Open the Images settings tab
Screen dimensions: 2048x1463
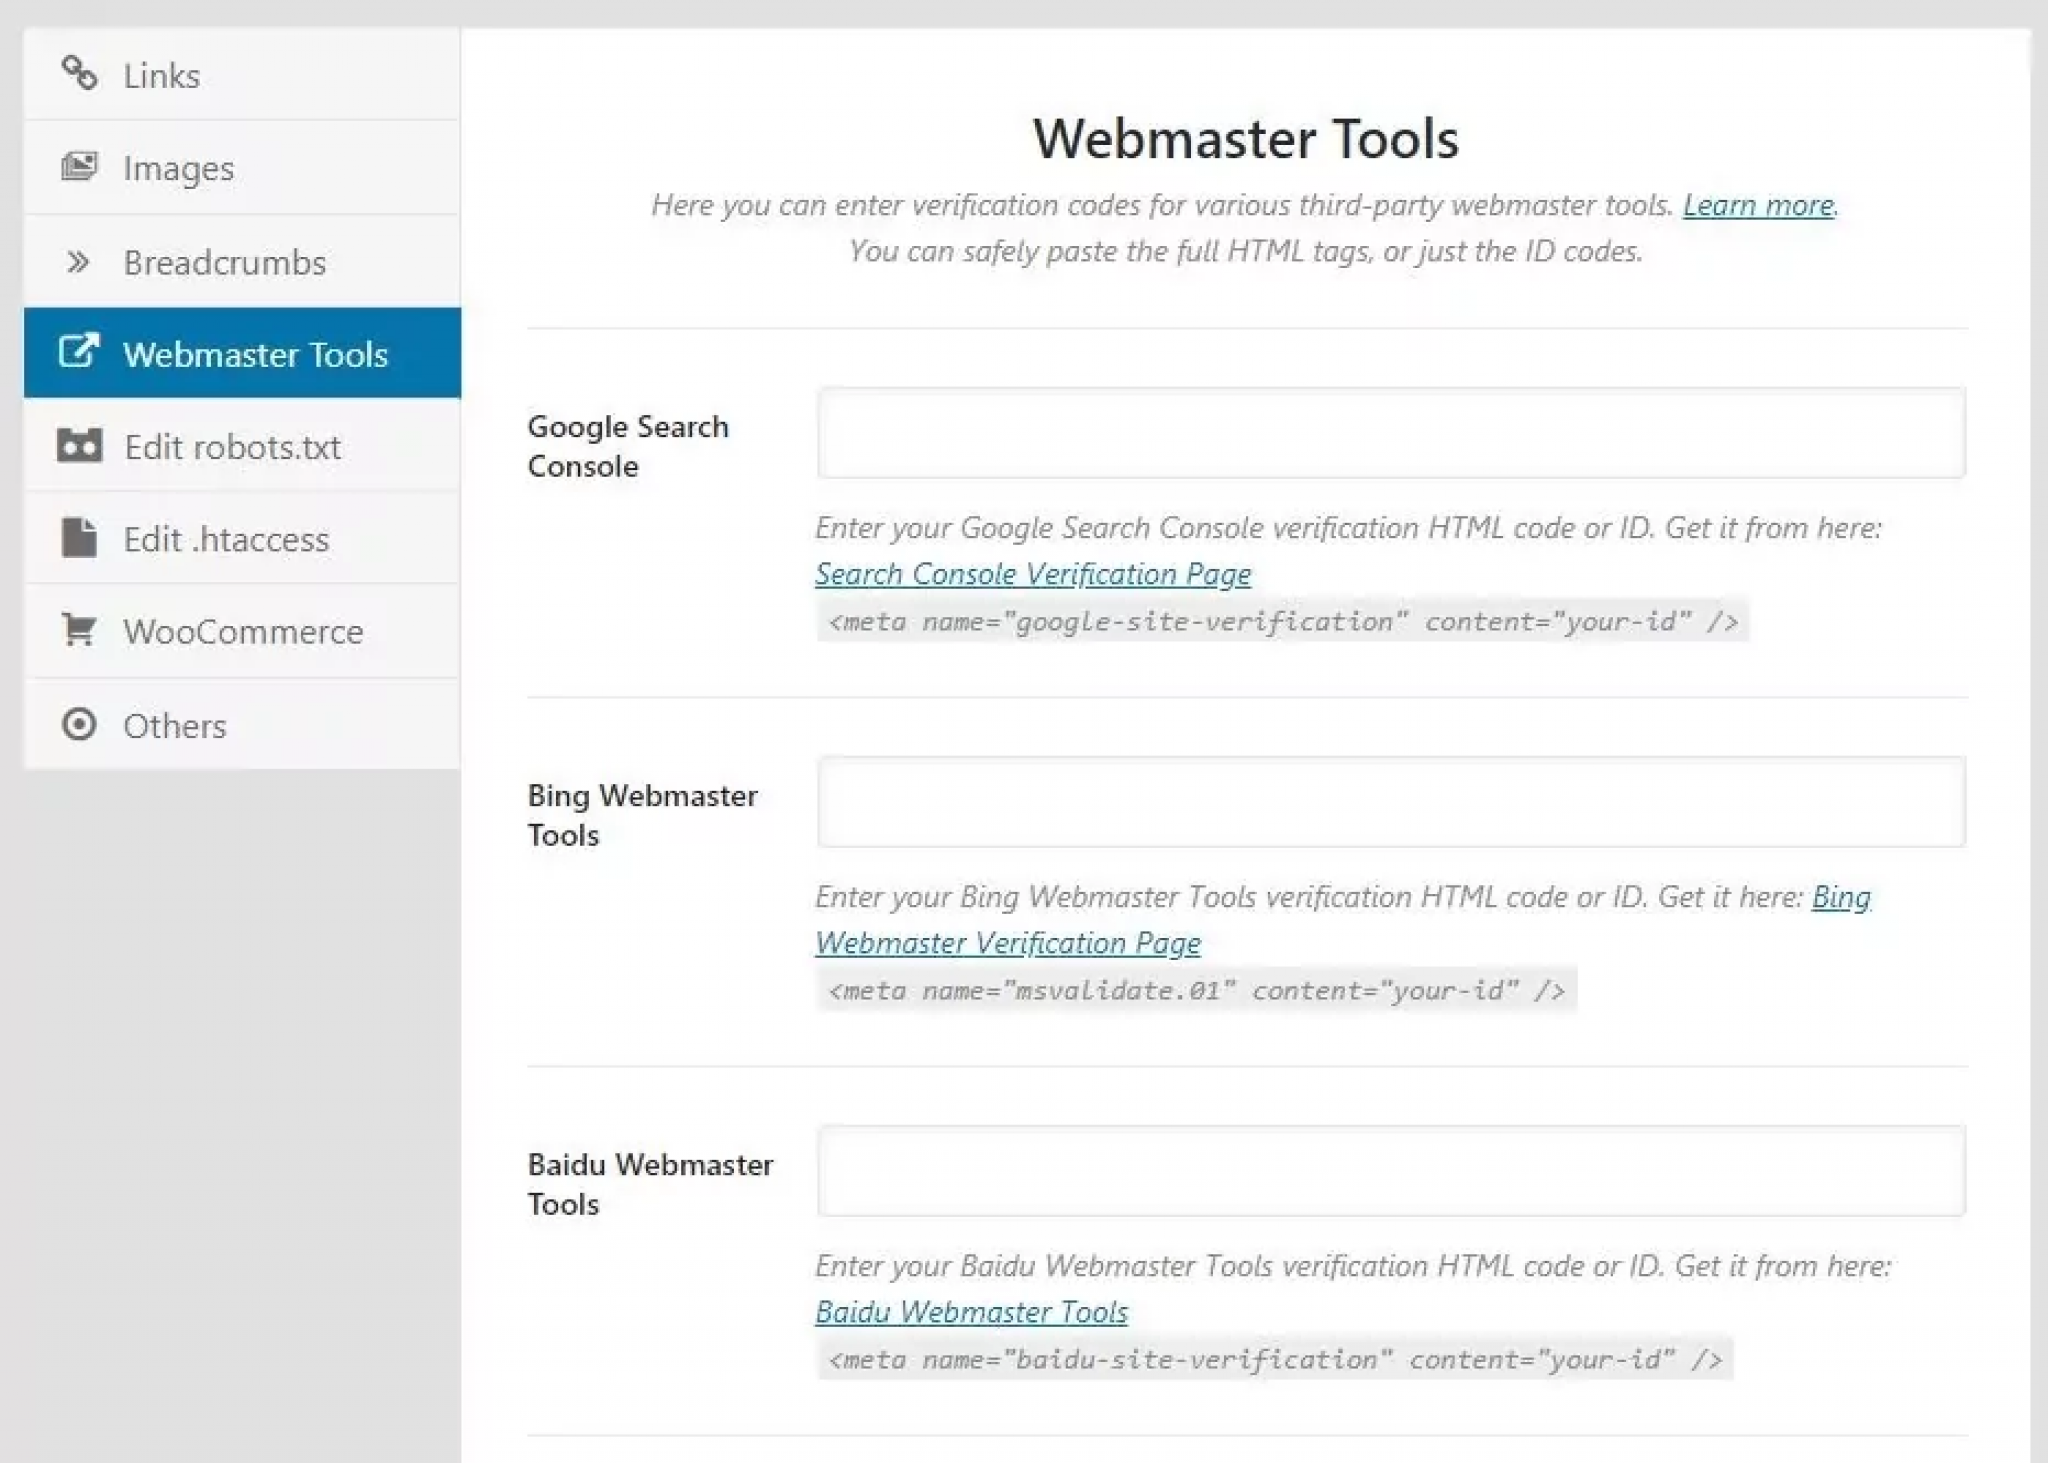[x=242, y=168]
